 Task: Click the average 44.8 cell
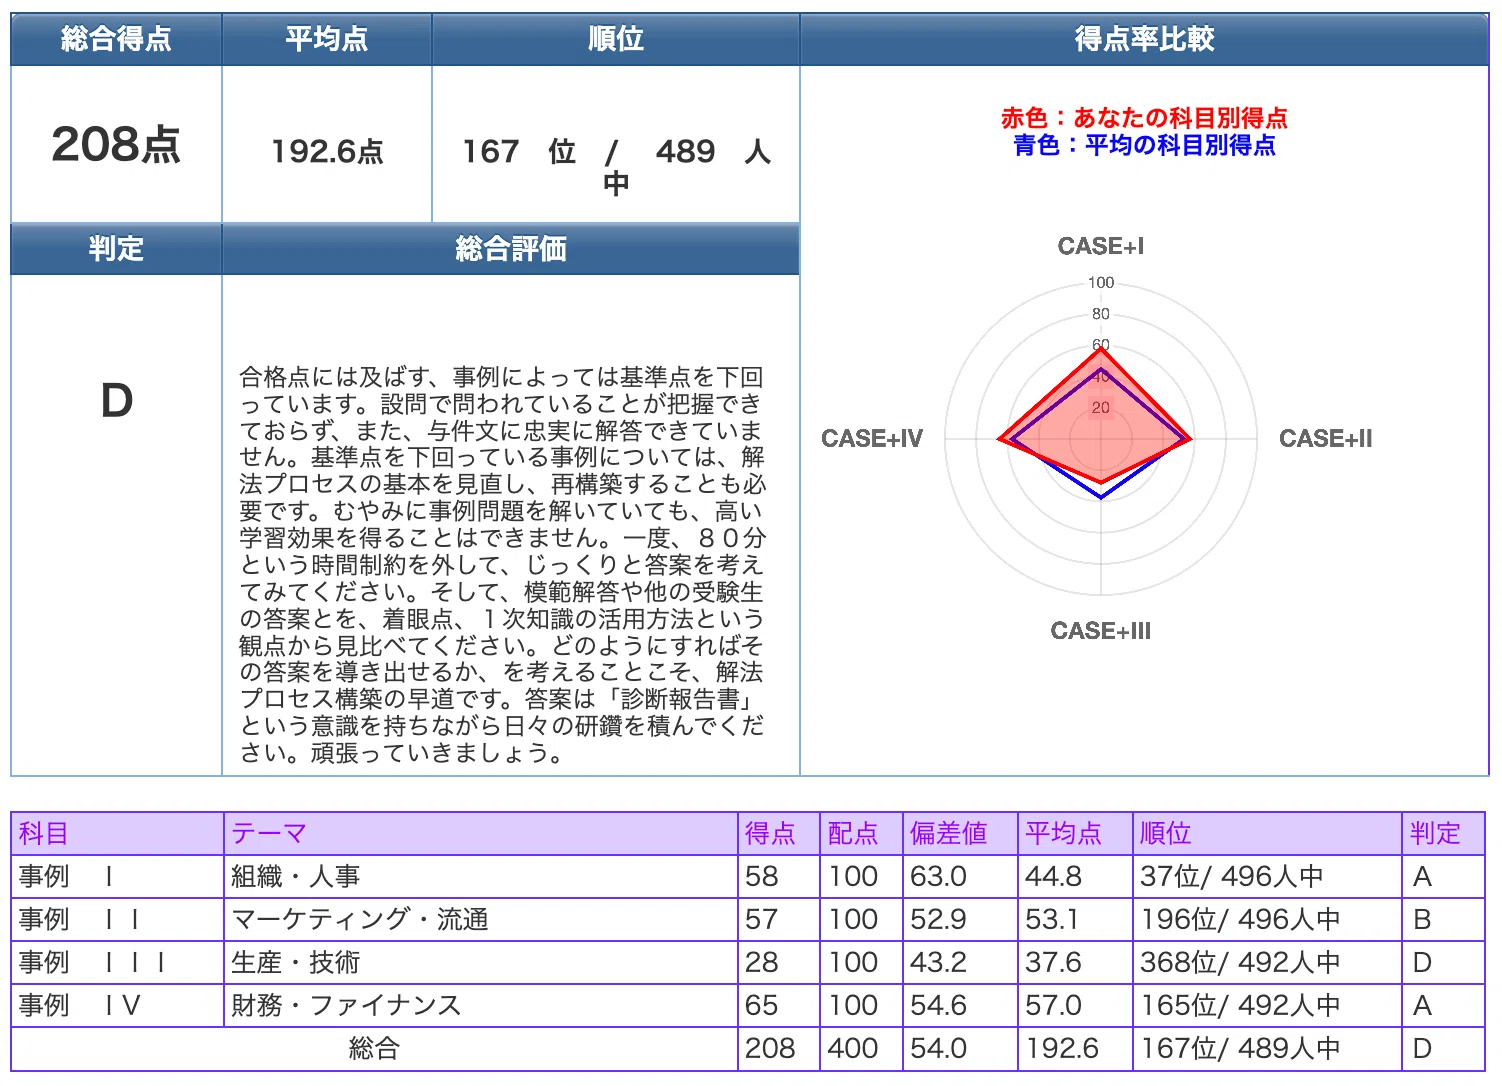tap(1075, 876)
